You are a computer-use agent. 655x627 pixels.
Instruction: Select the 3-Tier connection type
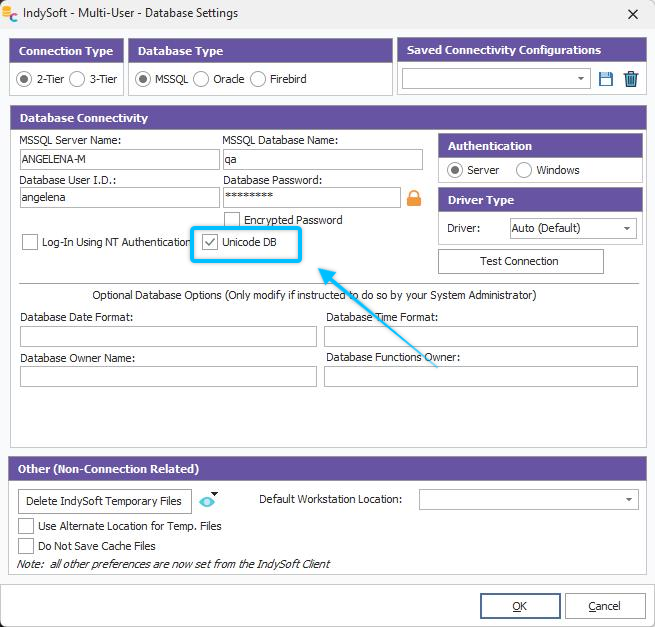tap(77, 79)
